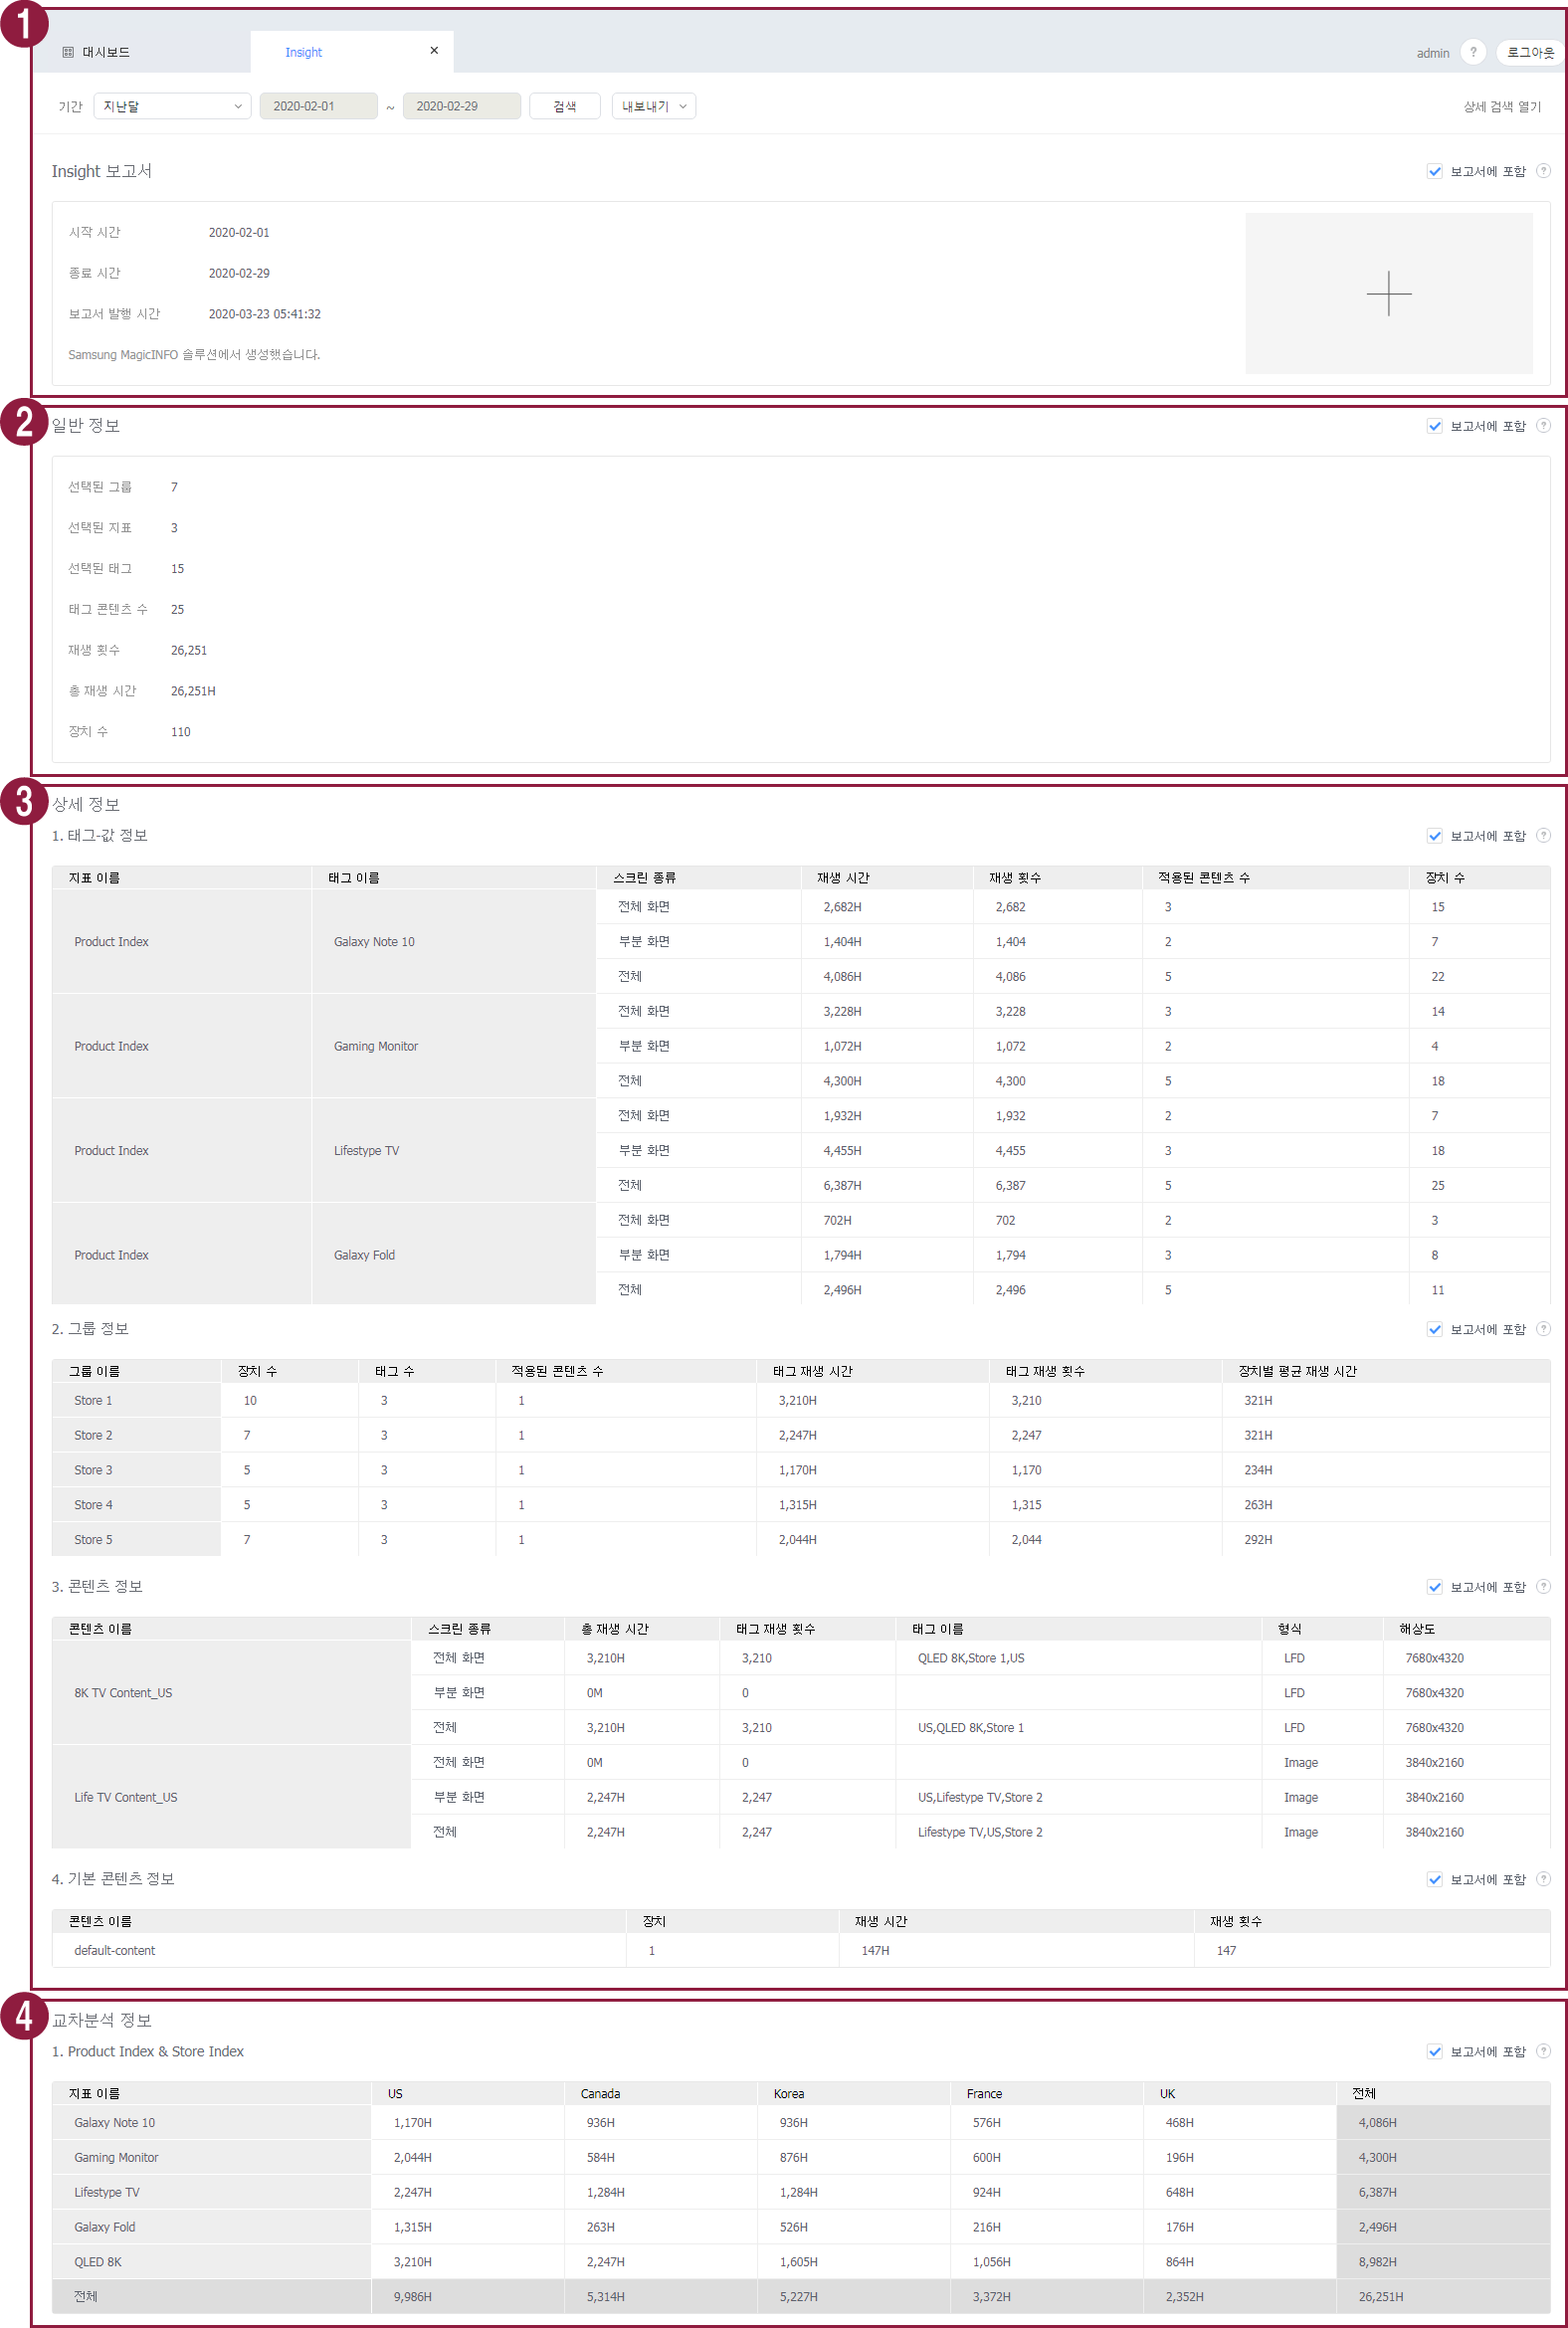This screenshot has height=2328, width=1568.
Task: Click the help icon for 기본 콘텐츠 정보 section
Action: 1543,1879
